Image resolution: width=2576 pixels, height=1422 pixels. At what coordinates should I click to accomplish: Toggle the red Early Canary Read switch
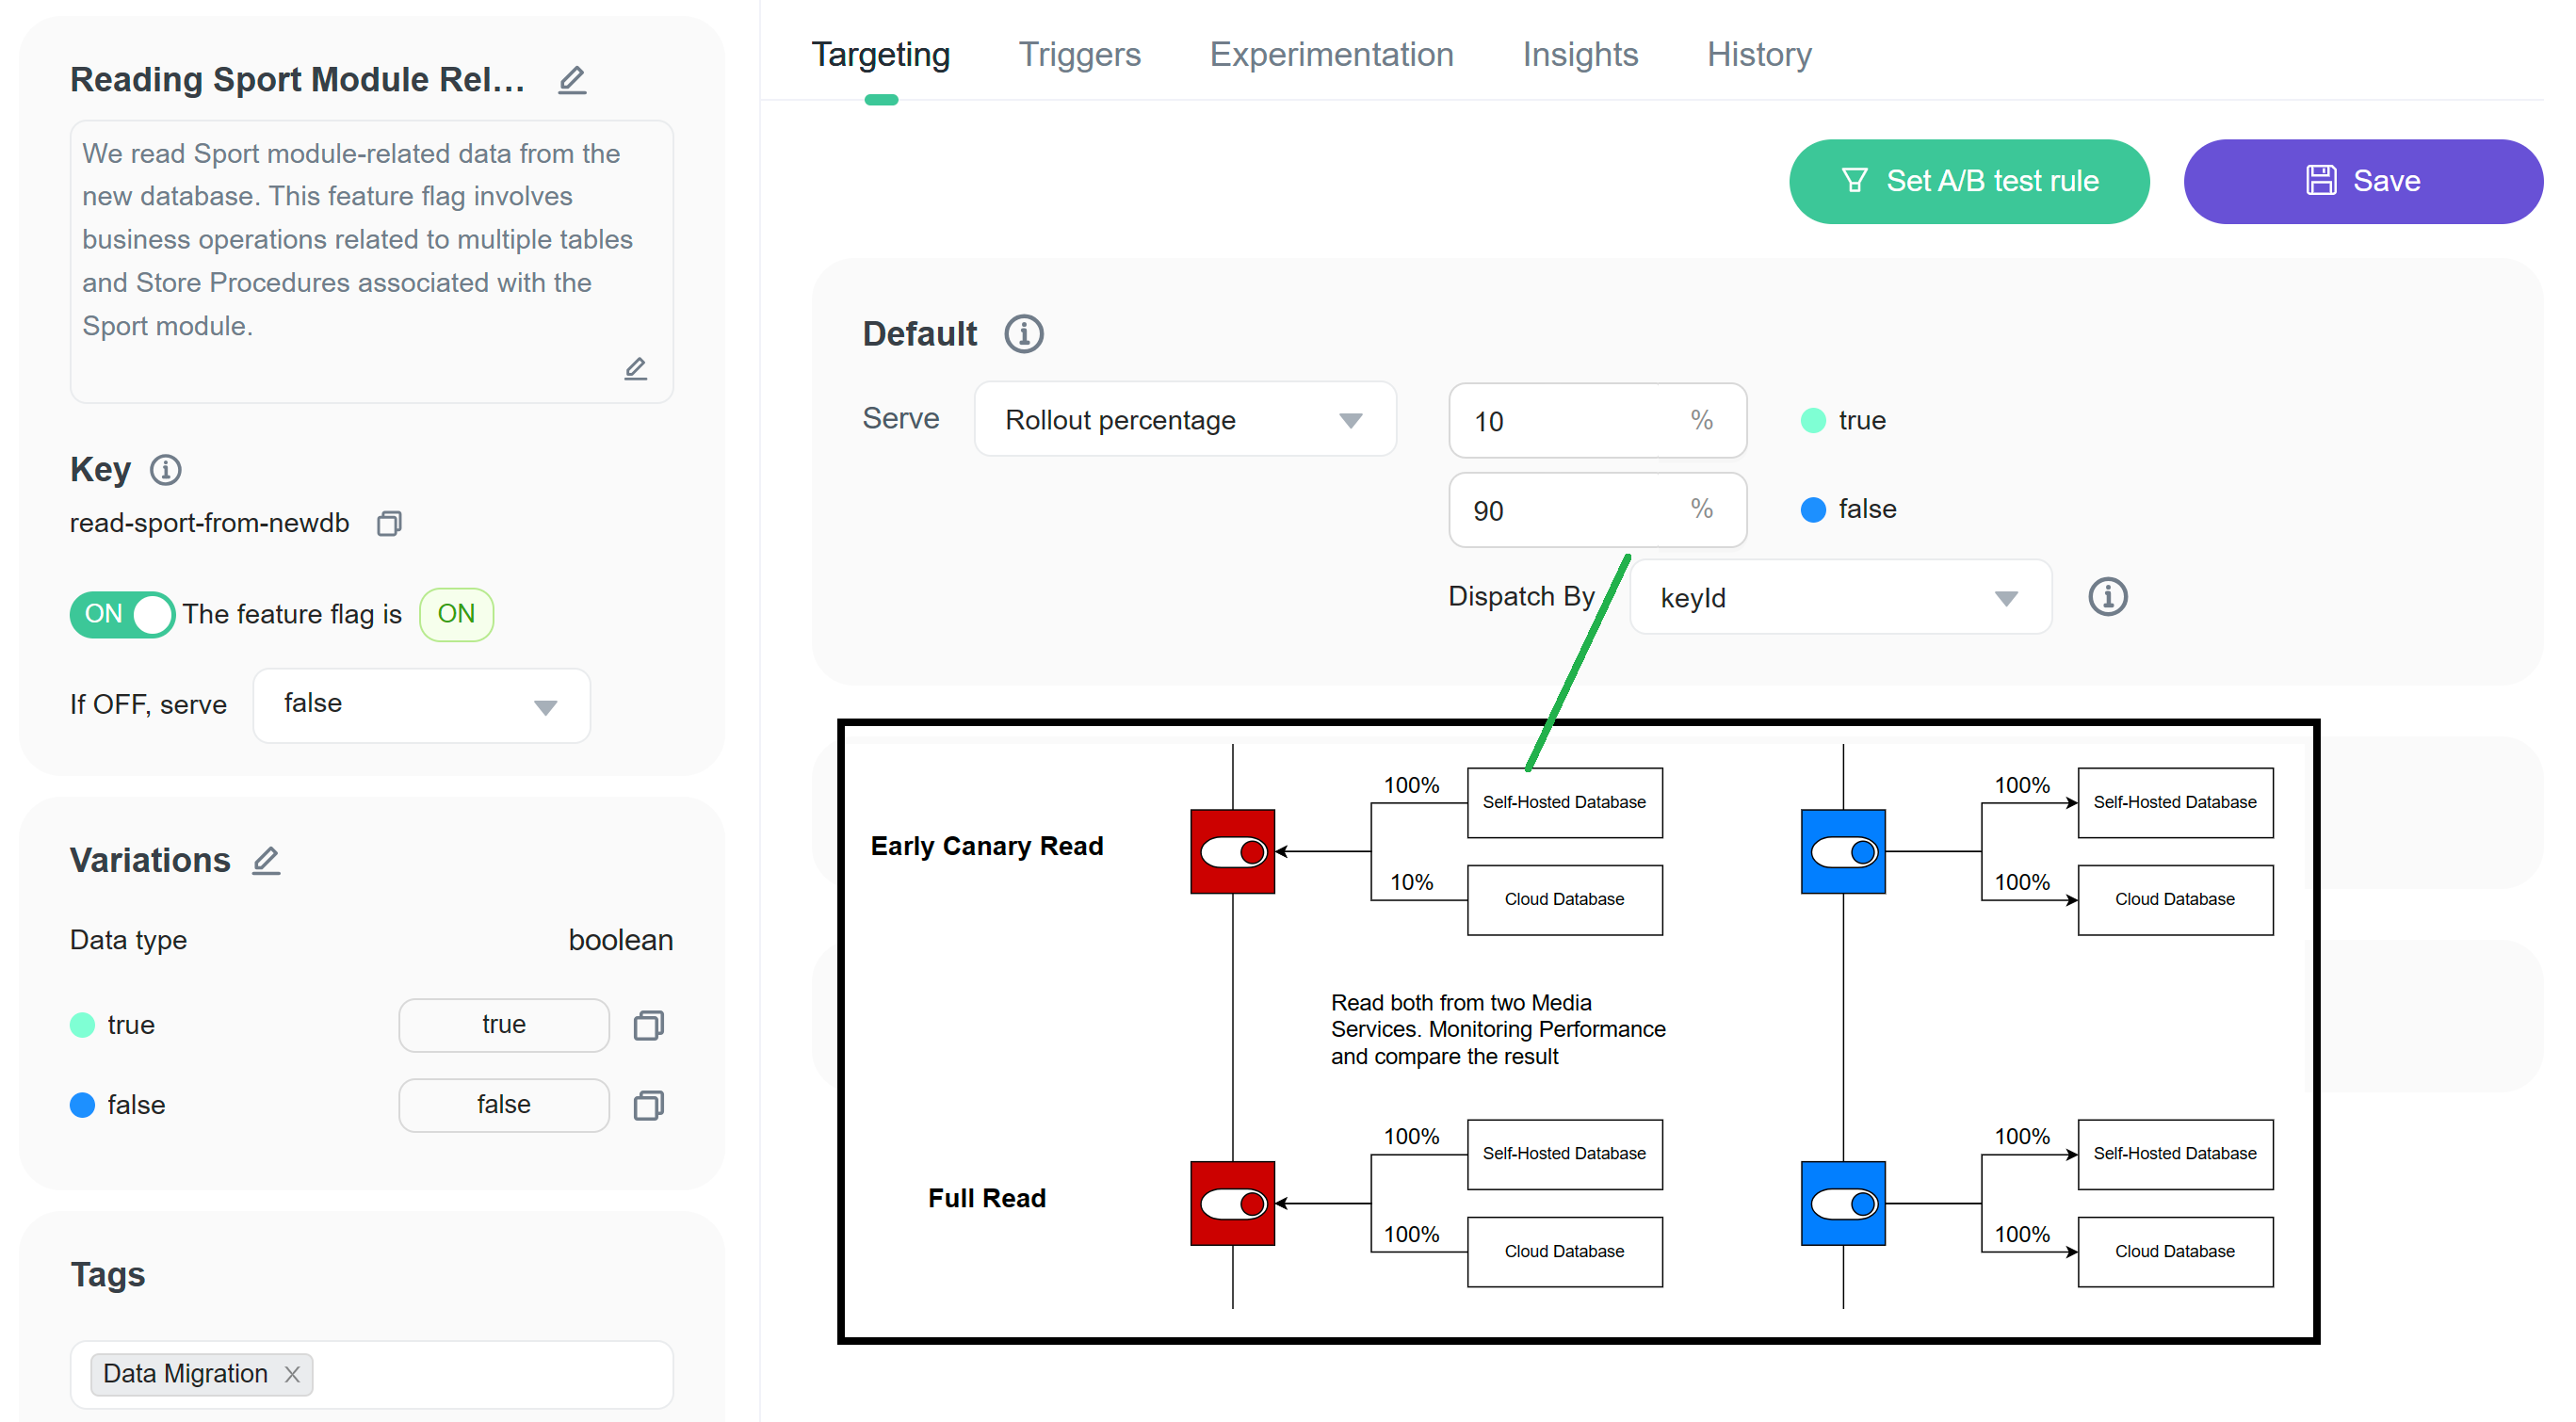1232,852
